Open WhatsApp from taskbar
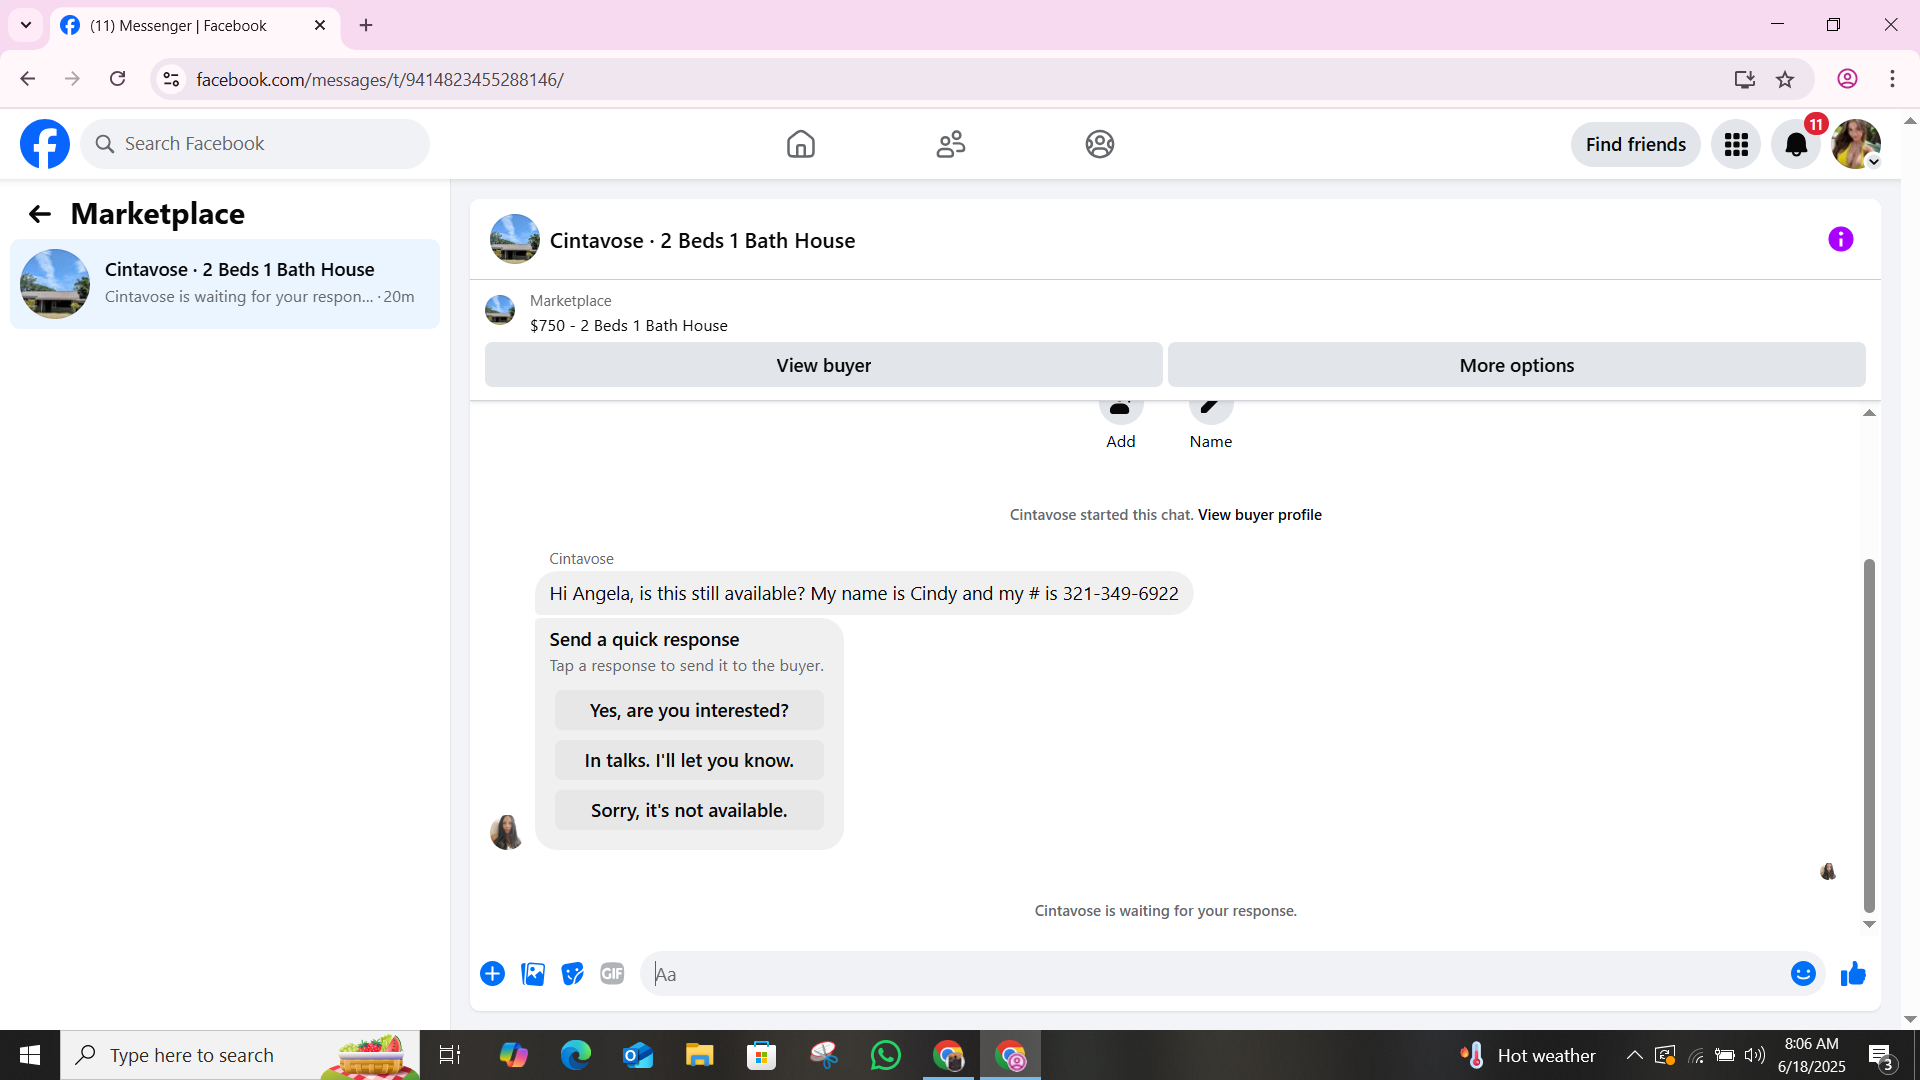This screenshot has height=1080, width=1920. pyautogui.click(x=886, y=1055)
